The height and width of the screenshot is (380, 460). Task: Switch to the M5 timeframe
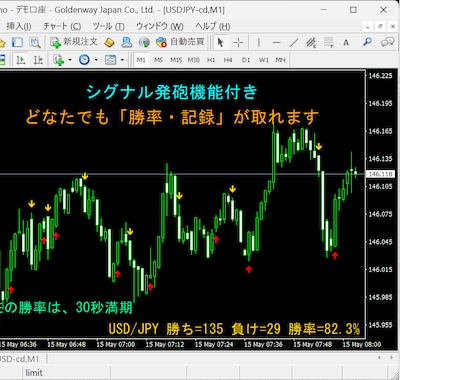click(x=158, y=60)
